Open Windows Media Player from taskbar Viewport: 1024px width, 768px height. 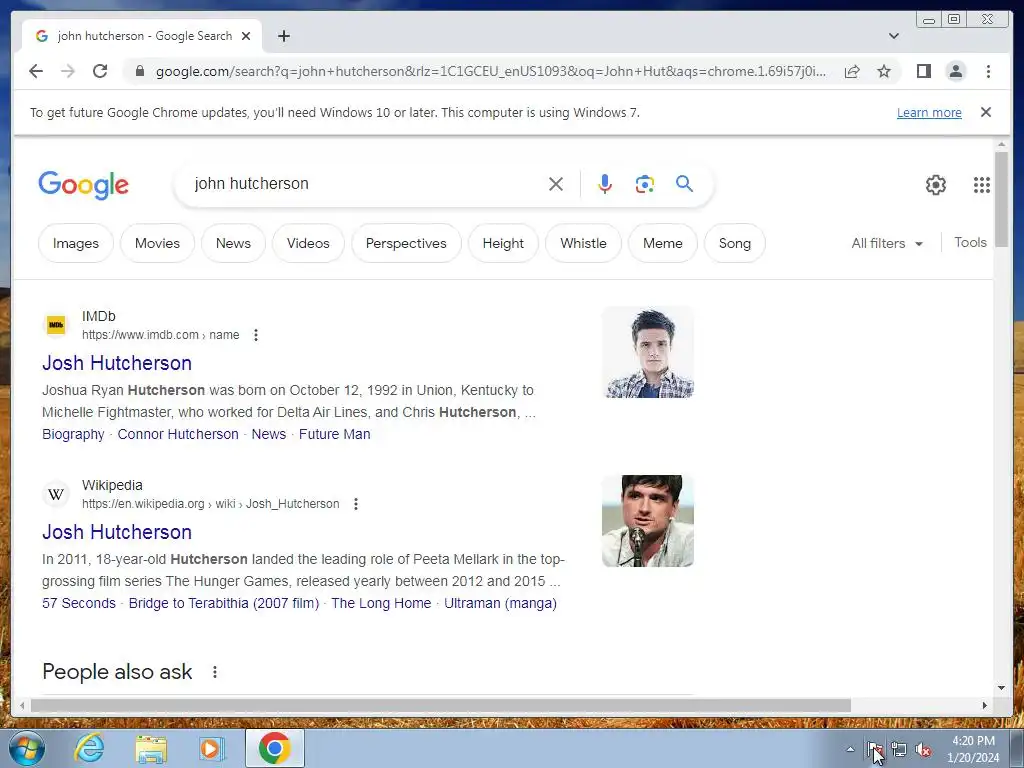coord(212,748)
